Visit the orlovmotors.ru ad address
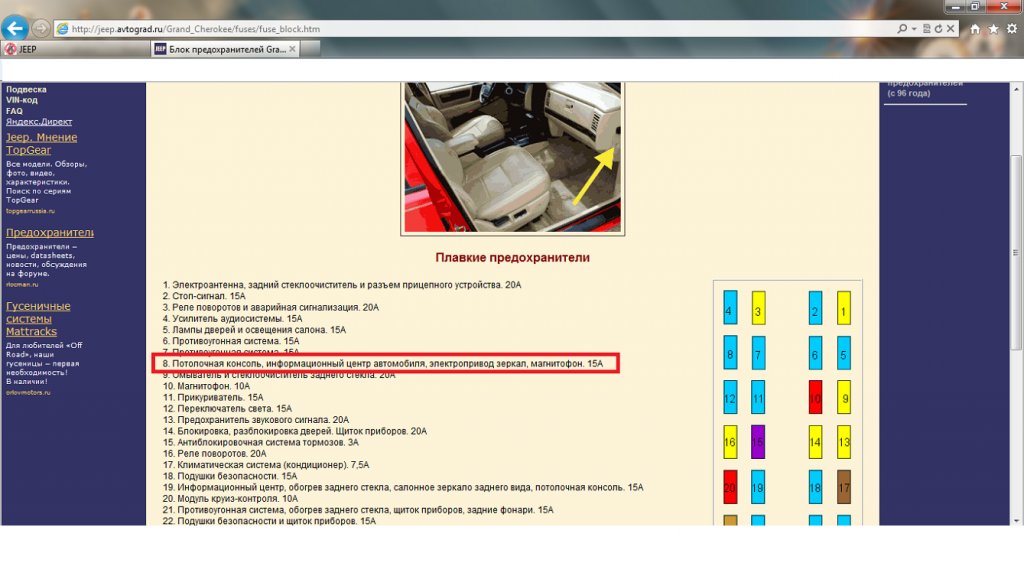Image resolution: width=1024 pixels, height=576 pixels. [x=28, y=392]
